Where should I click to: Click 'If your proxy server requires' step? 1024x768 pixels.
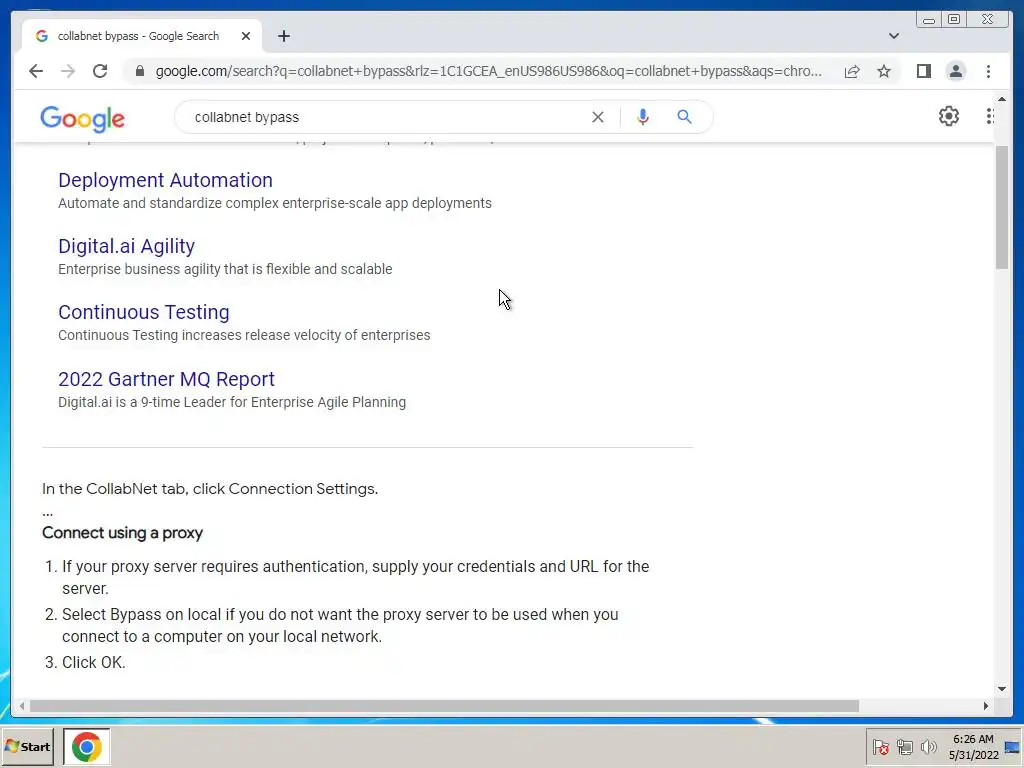355,577
